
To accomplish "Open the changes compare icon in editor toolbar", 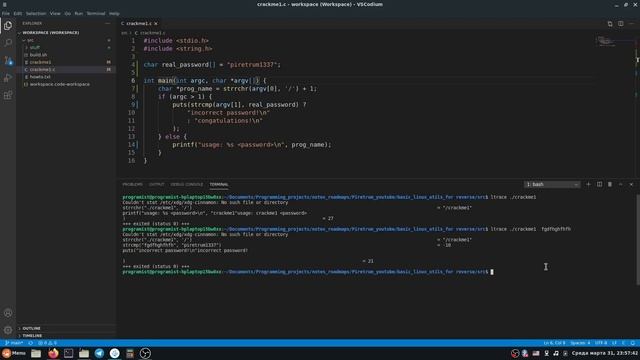I will coord(610,24).
